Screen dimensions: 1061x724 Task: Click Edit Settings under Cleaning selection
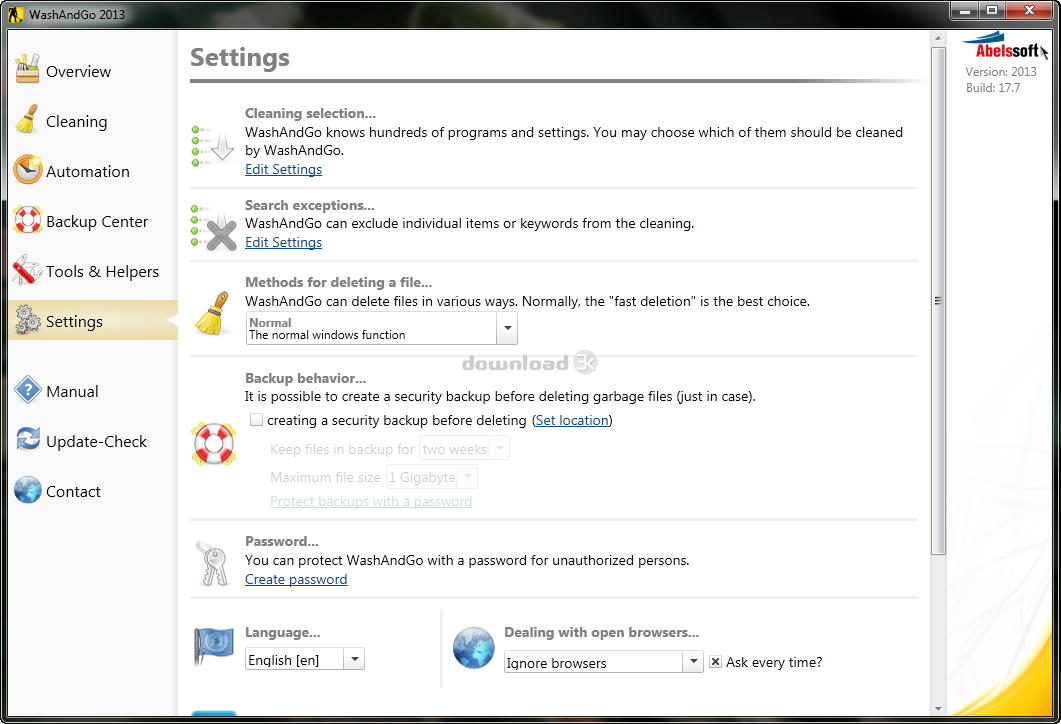(x=284, y=169)
